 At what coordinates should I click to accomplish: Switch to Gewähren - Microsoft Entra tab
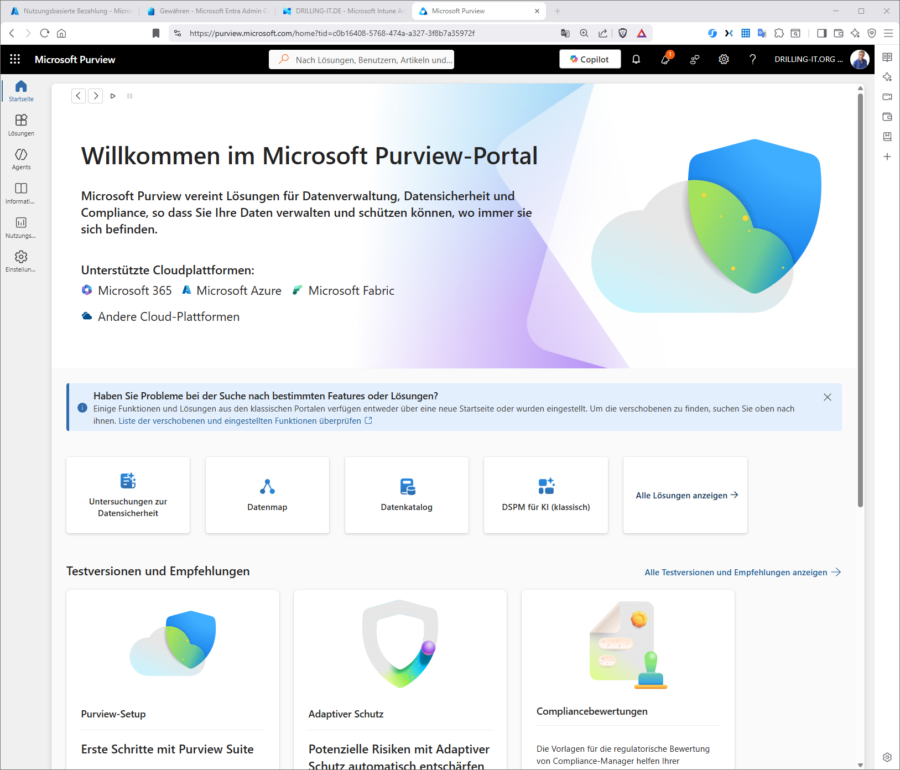(207, 11)
